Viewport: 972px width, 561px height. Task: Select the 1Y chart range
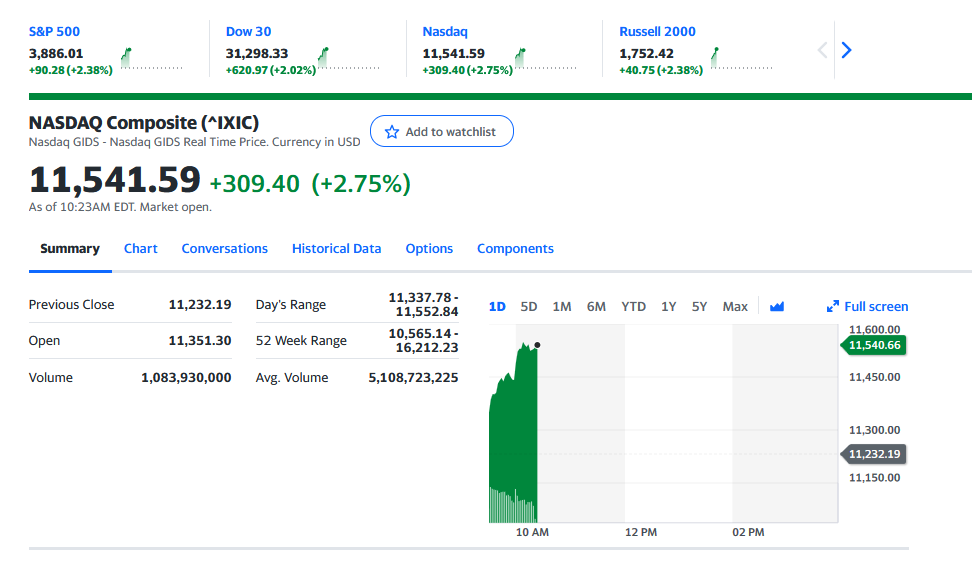(x=668, y=306)
